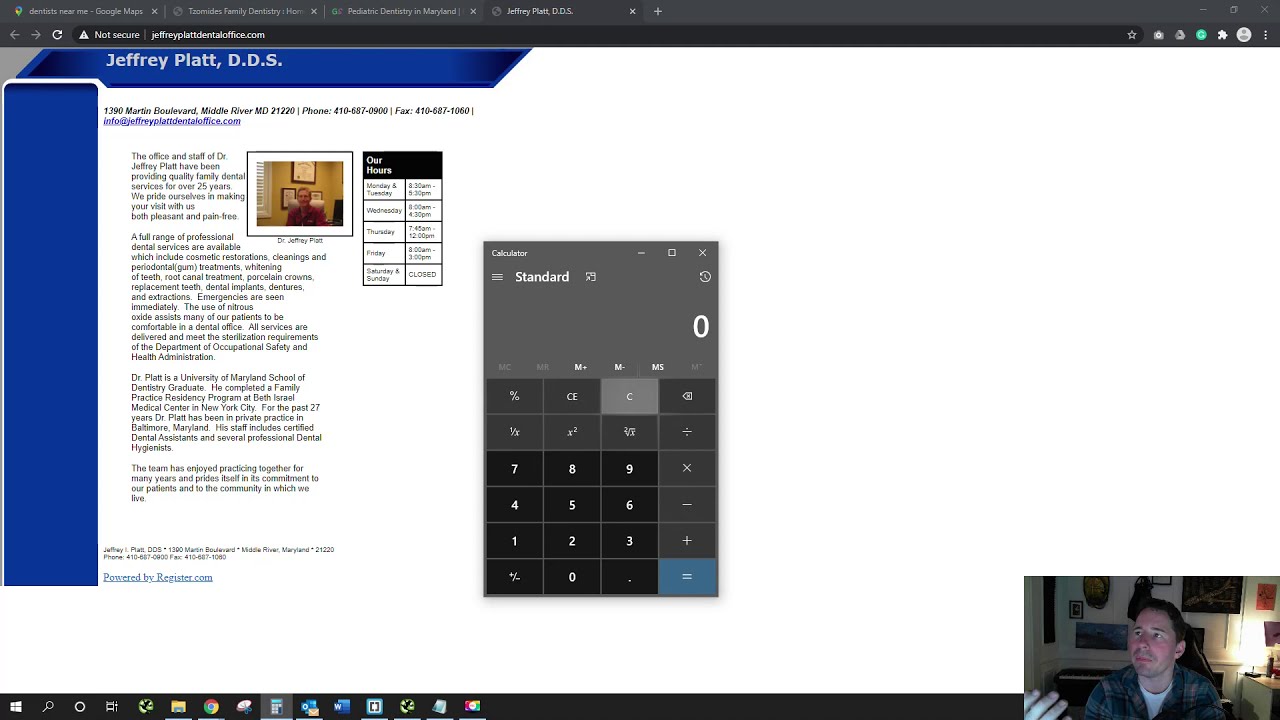This screenshot has height=720, width=1280.
Task: Click the number 0 key
Action: (x=572, y=576)
